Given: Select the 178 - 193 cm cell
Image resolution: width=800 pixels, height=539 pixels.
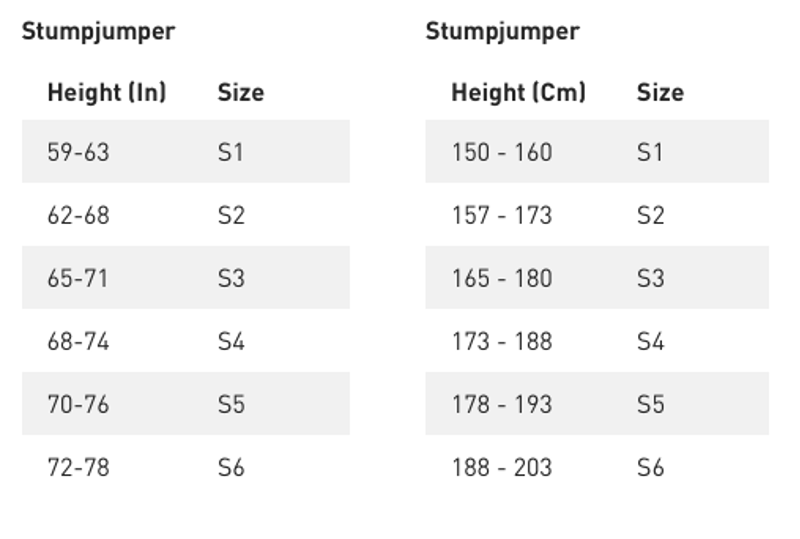Looking at the screenshot, I should [x=501, y=404].
